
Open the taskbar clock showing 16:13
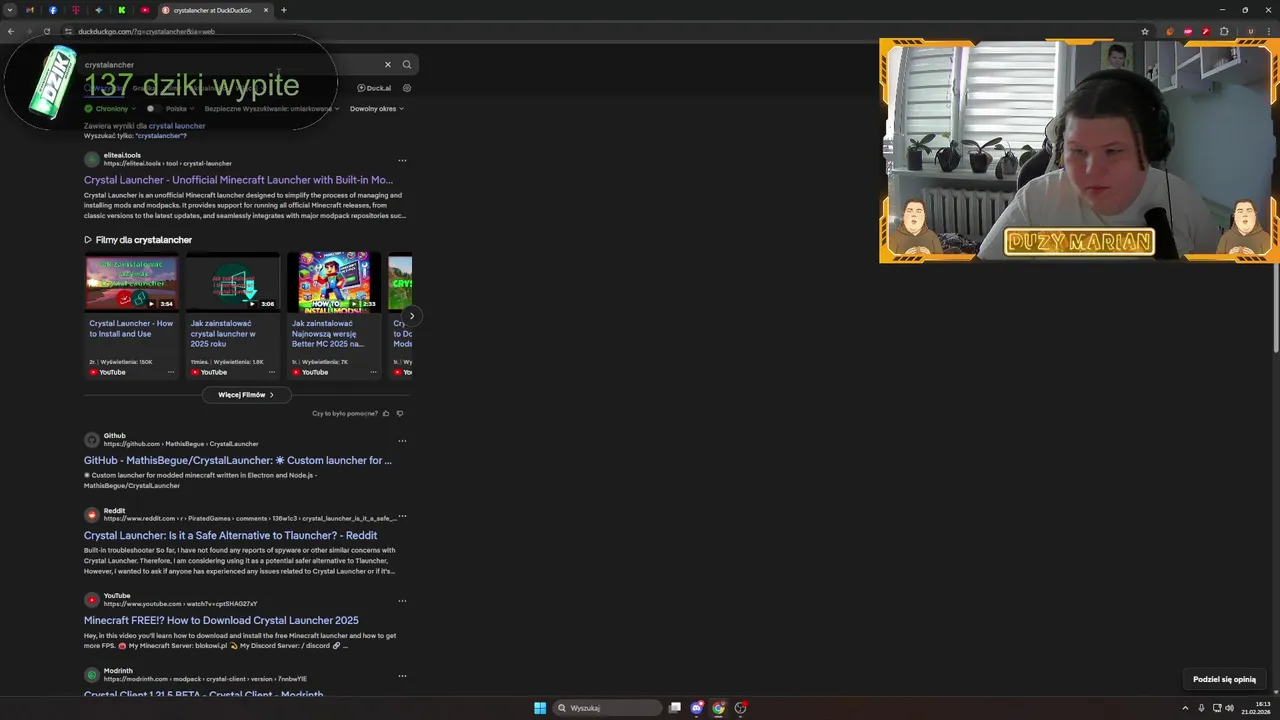[x=1256, y=708]
